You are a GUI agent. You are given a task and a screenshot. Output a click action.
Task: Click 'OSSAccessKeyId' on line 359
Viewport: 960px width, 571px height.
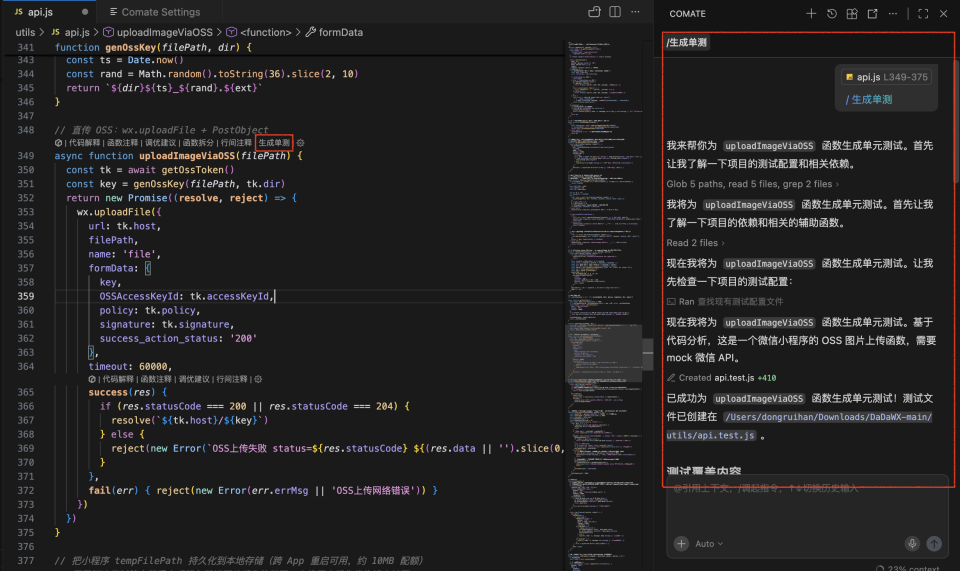point(139,296)
